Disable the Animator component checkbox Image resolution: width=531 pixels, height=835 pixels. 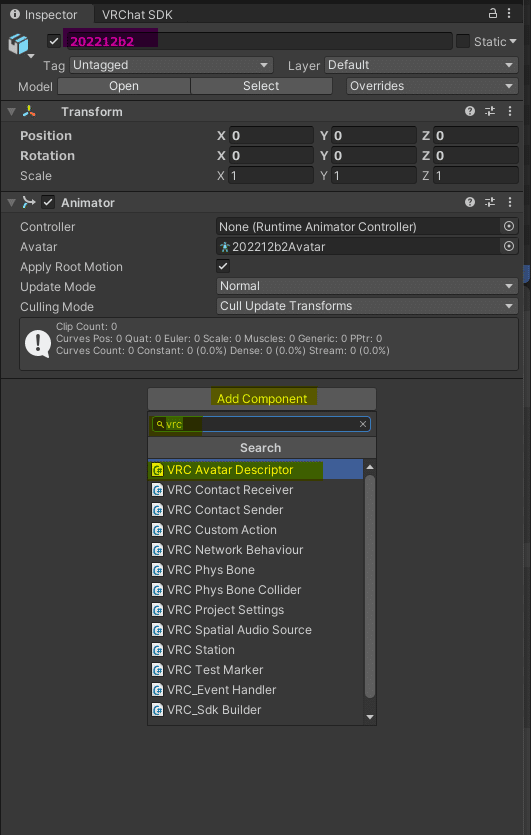click(x=48, y=202)
